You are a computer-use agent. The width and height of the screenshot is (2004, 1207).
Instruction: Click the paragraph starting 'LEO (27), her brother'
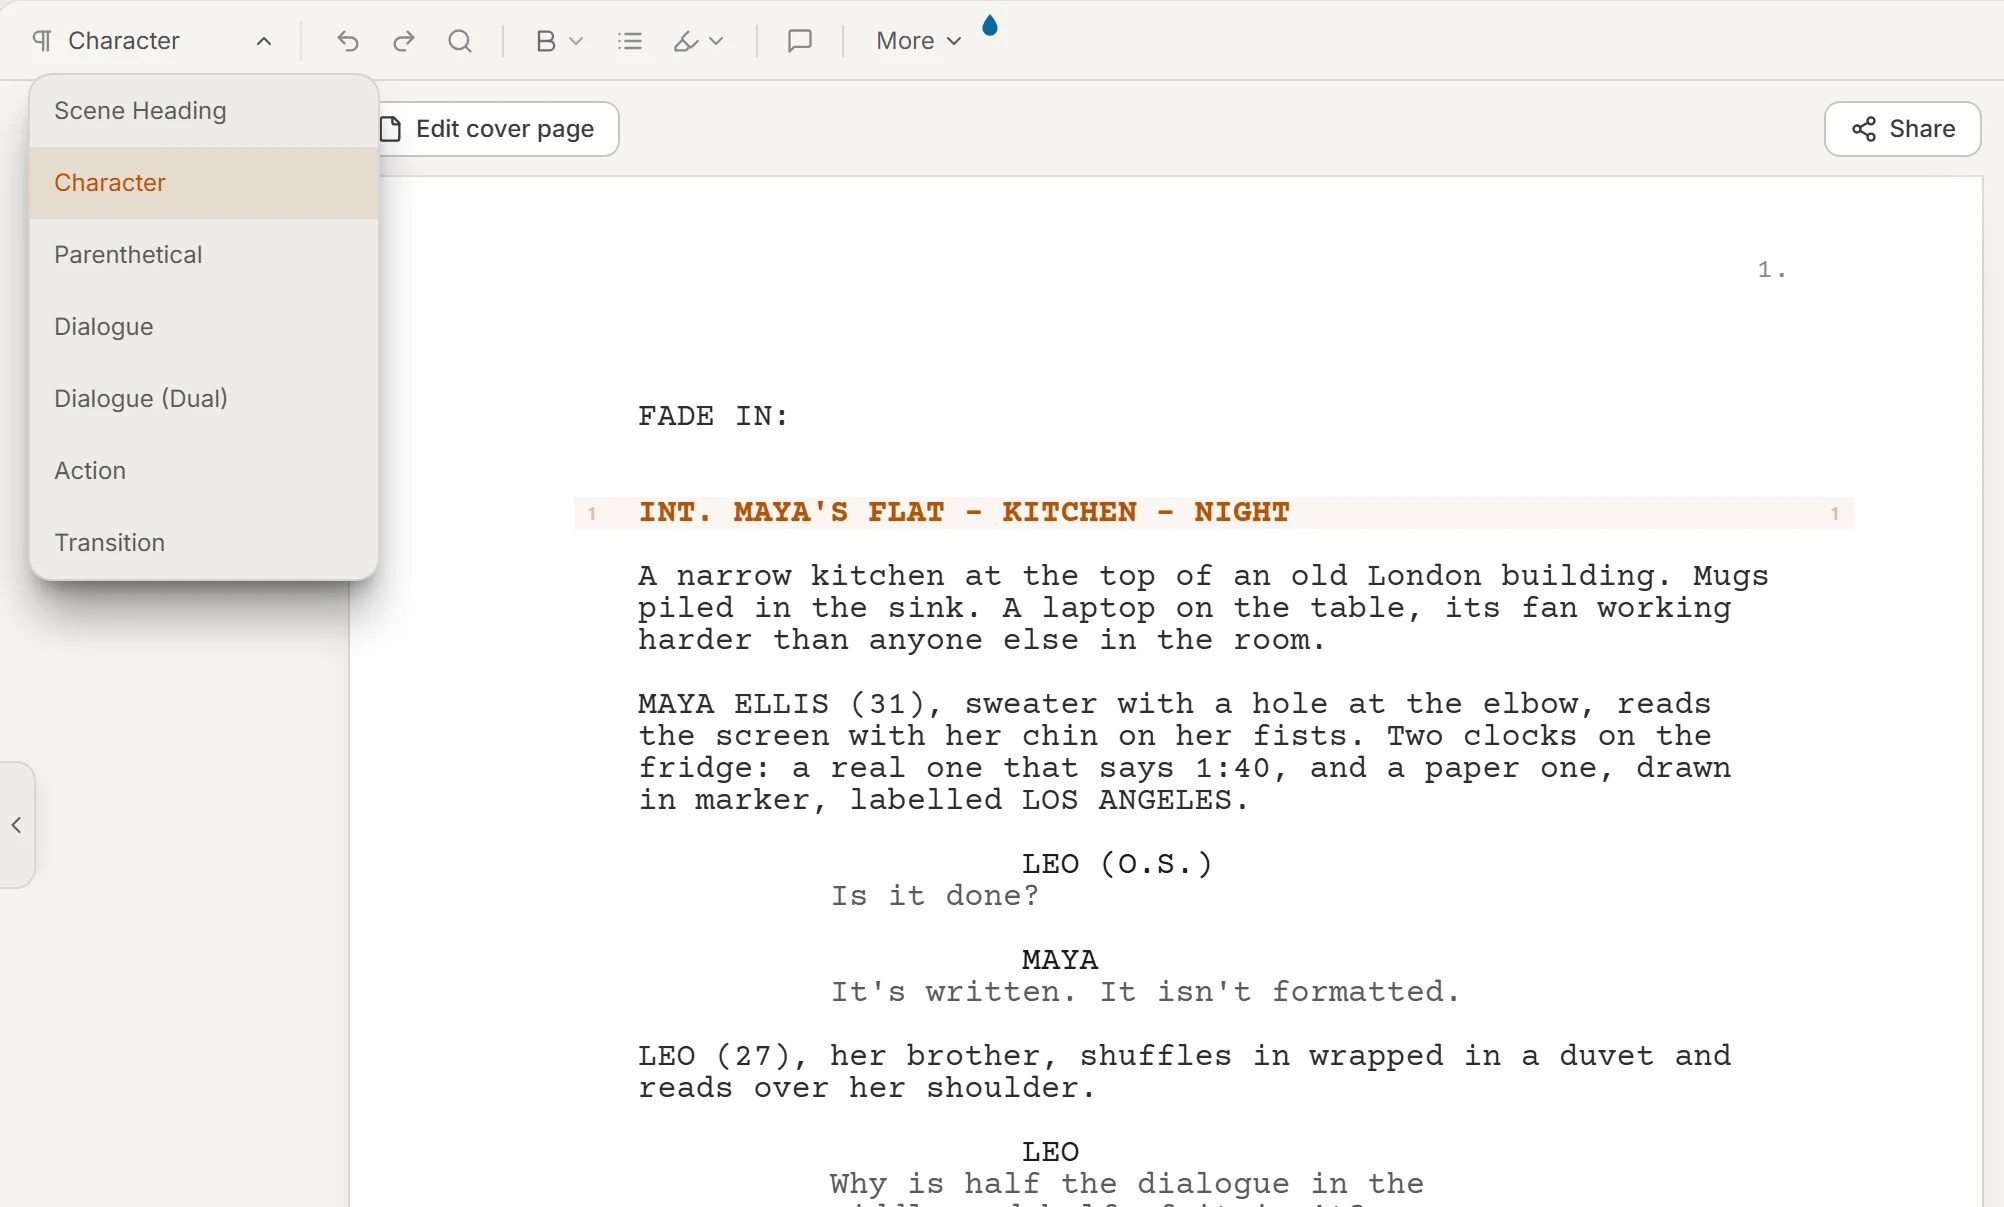click(1185, 1072)
